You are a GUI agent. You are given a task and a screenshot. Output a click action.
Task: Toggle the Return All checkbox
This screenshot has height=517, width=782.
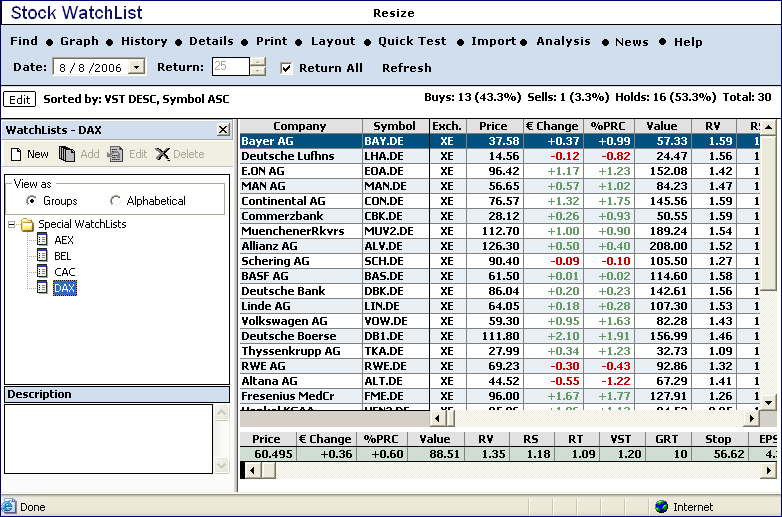pos(286,68)
